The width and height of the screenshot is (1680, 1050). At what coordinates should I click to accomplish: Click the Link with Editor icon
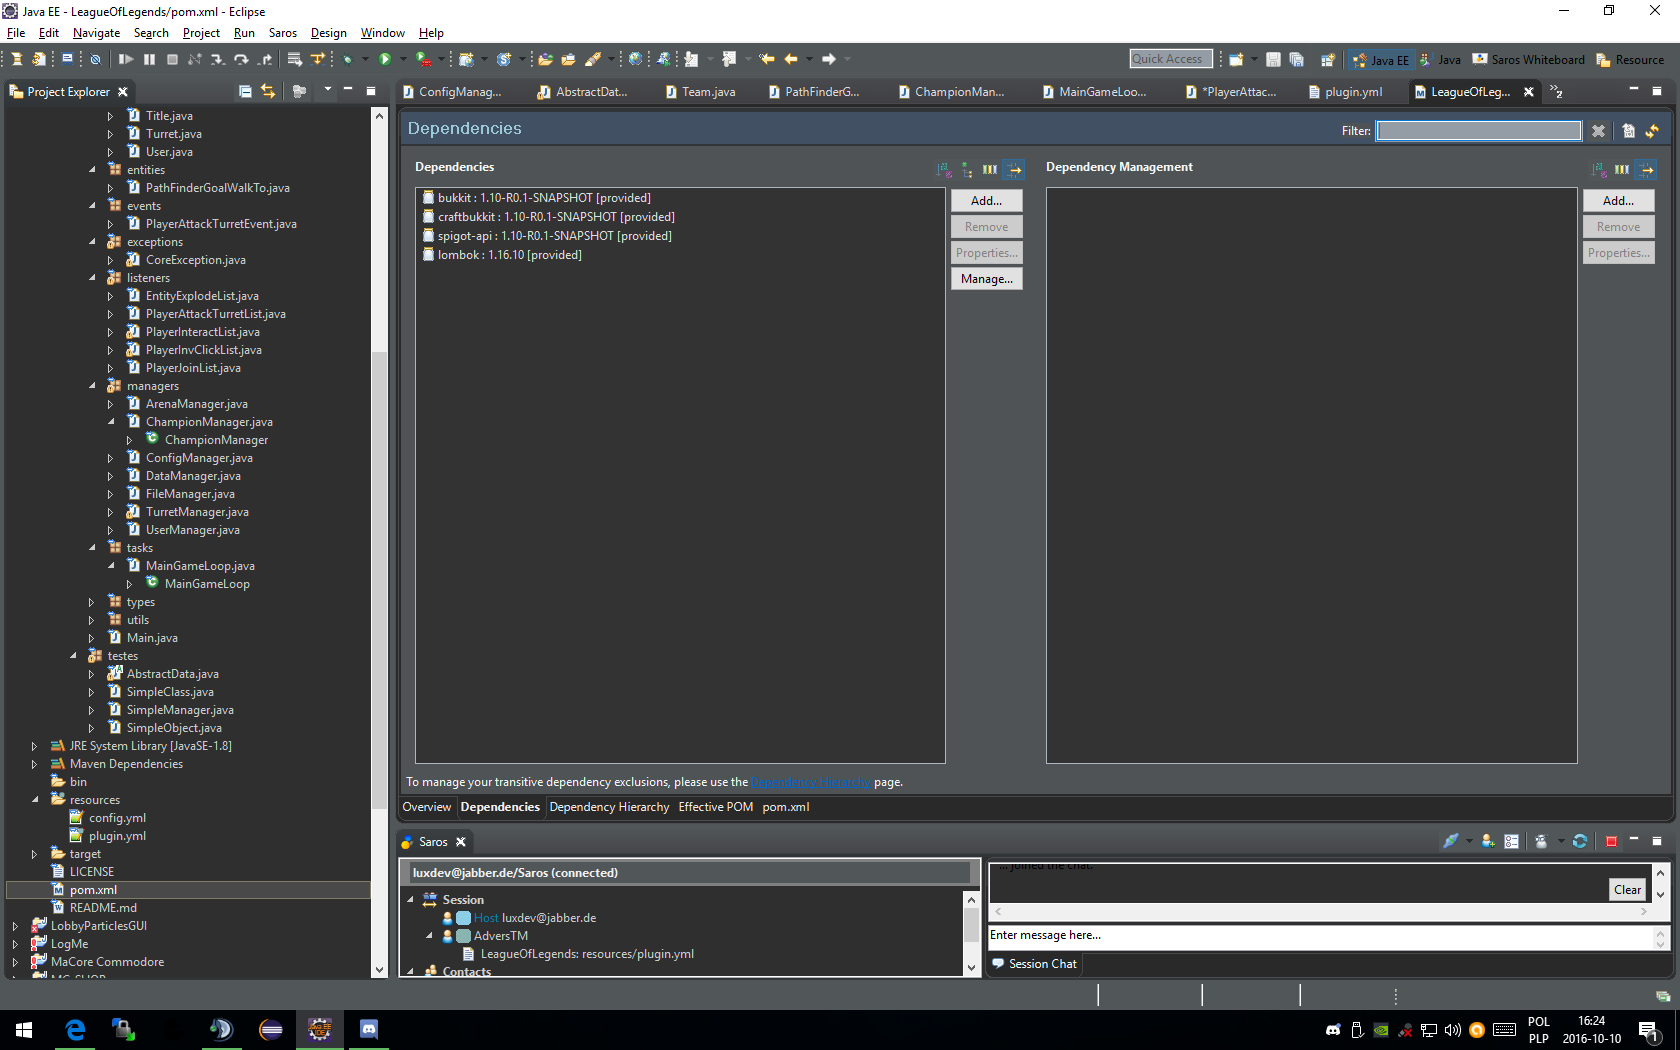click(268, 91)
